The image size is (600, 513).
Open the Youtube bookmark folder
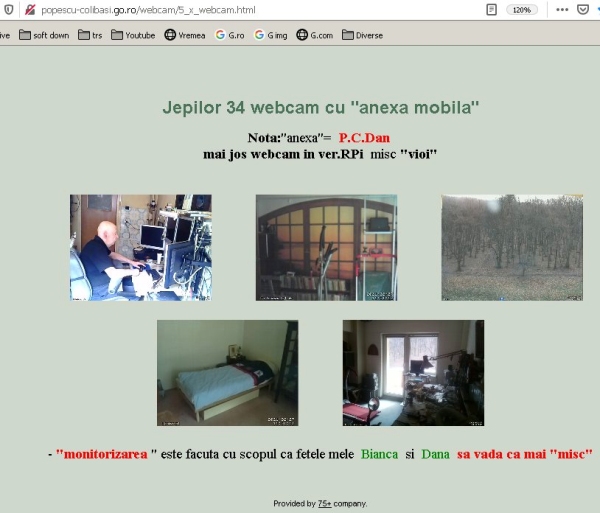pyautogui.click(x=133, y=35)
